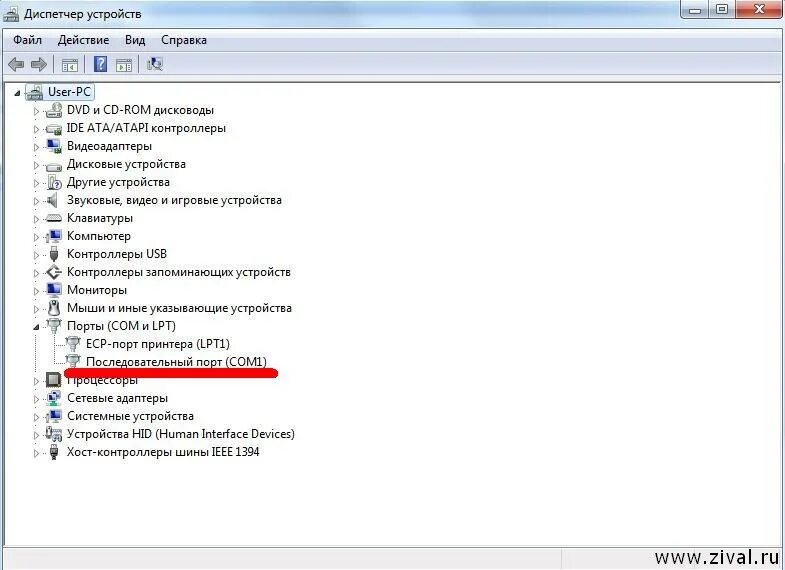Expand the Другие устройства node
Screen dimensions: 785x570
click(x=36, y=183)
